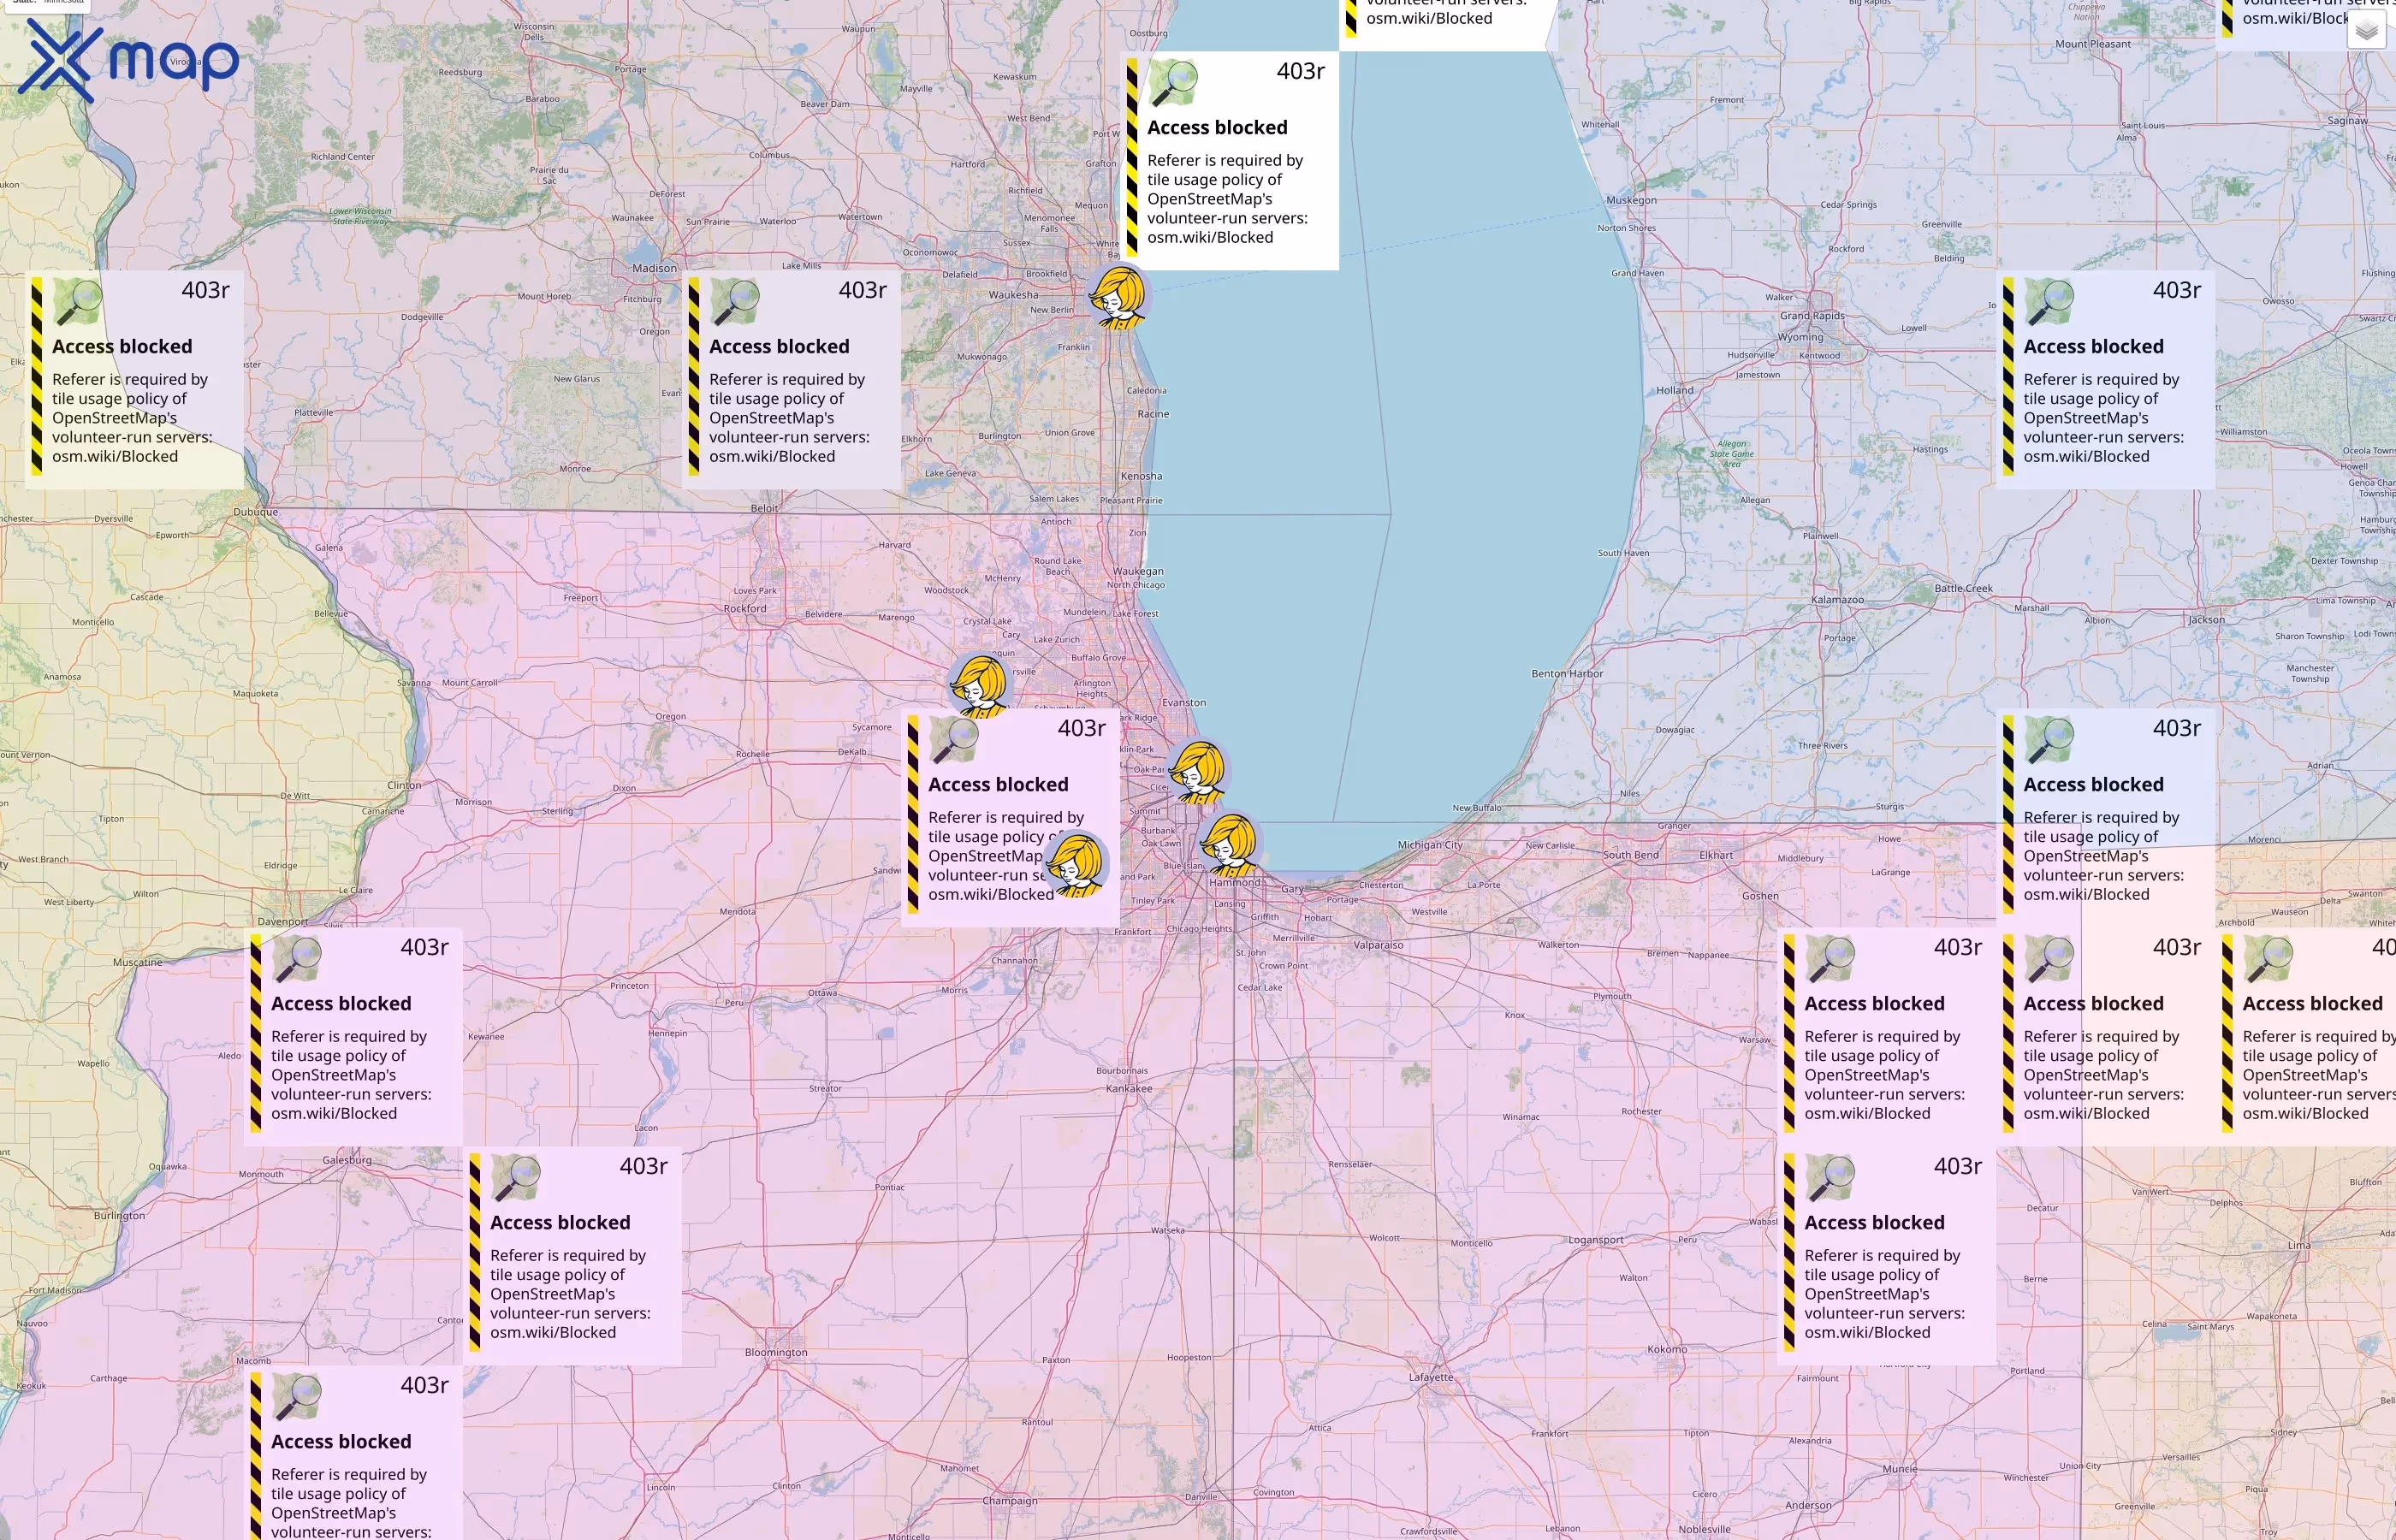The width and height of the screenshot is (2396, 1540).
Task: Click the Gary city label
Action: [x=1293, y=889]
